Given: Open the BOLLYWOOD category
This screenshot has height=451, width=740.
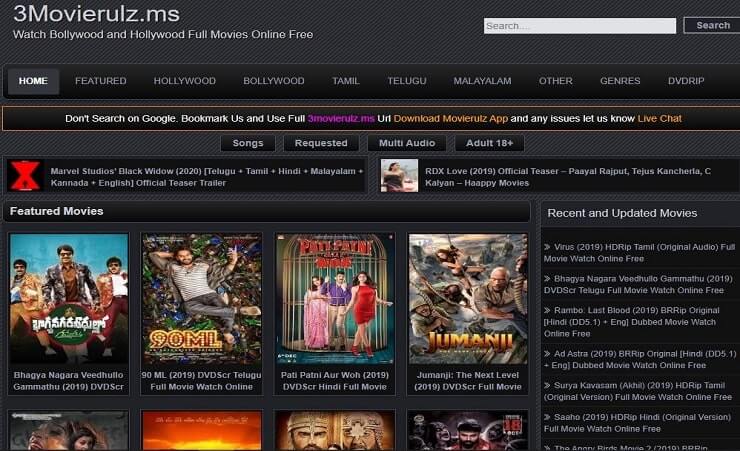Looking at the screenshot, I should point(274,81).
